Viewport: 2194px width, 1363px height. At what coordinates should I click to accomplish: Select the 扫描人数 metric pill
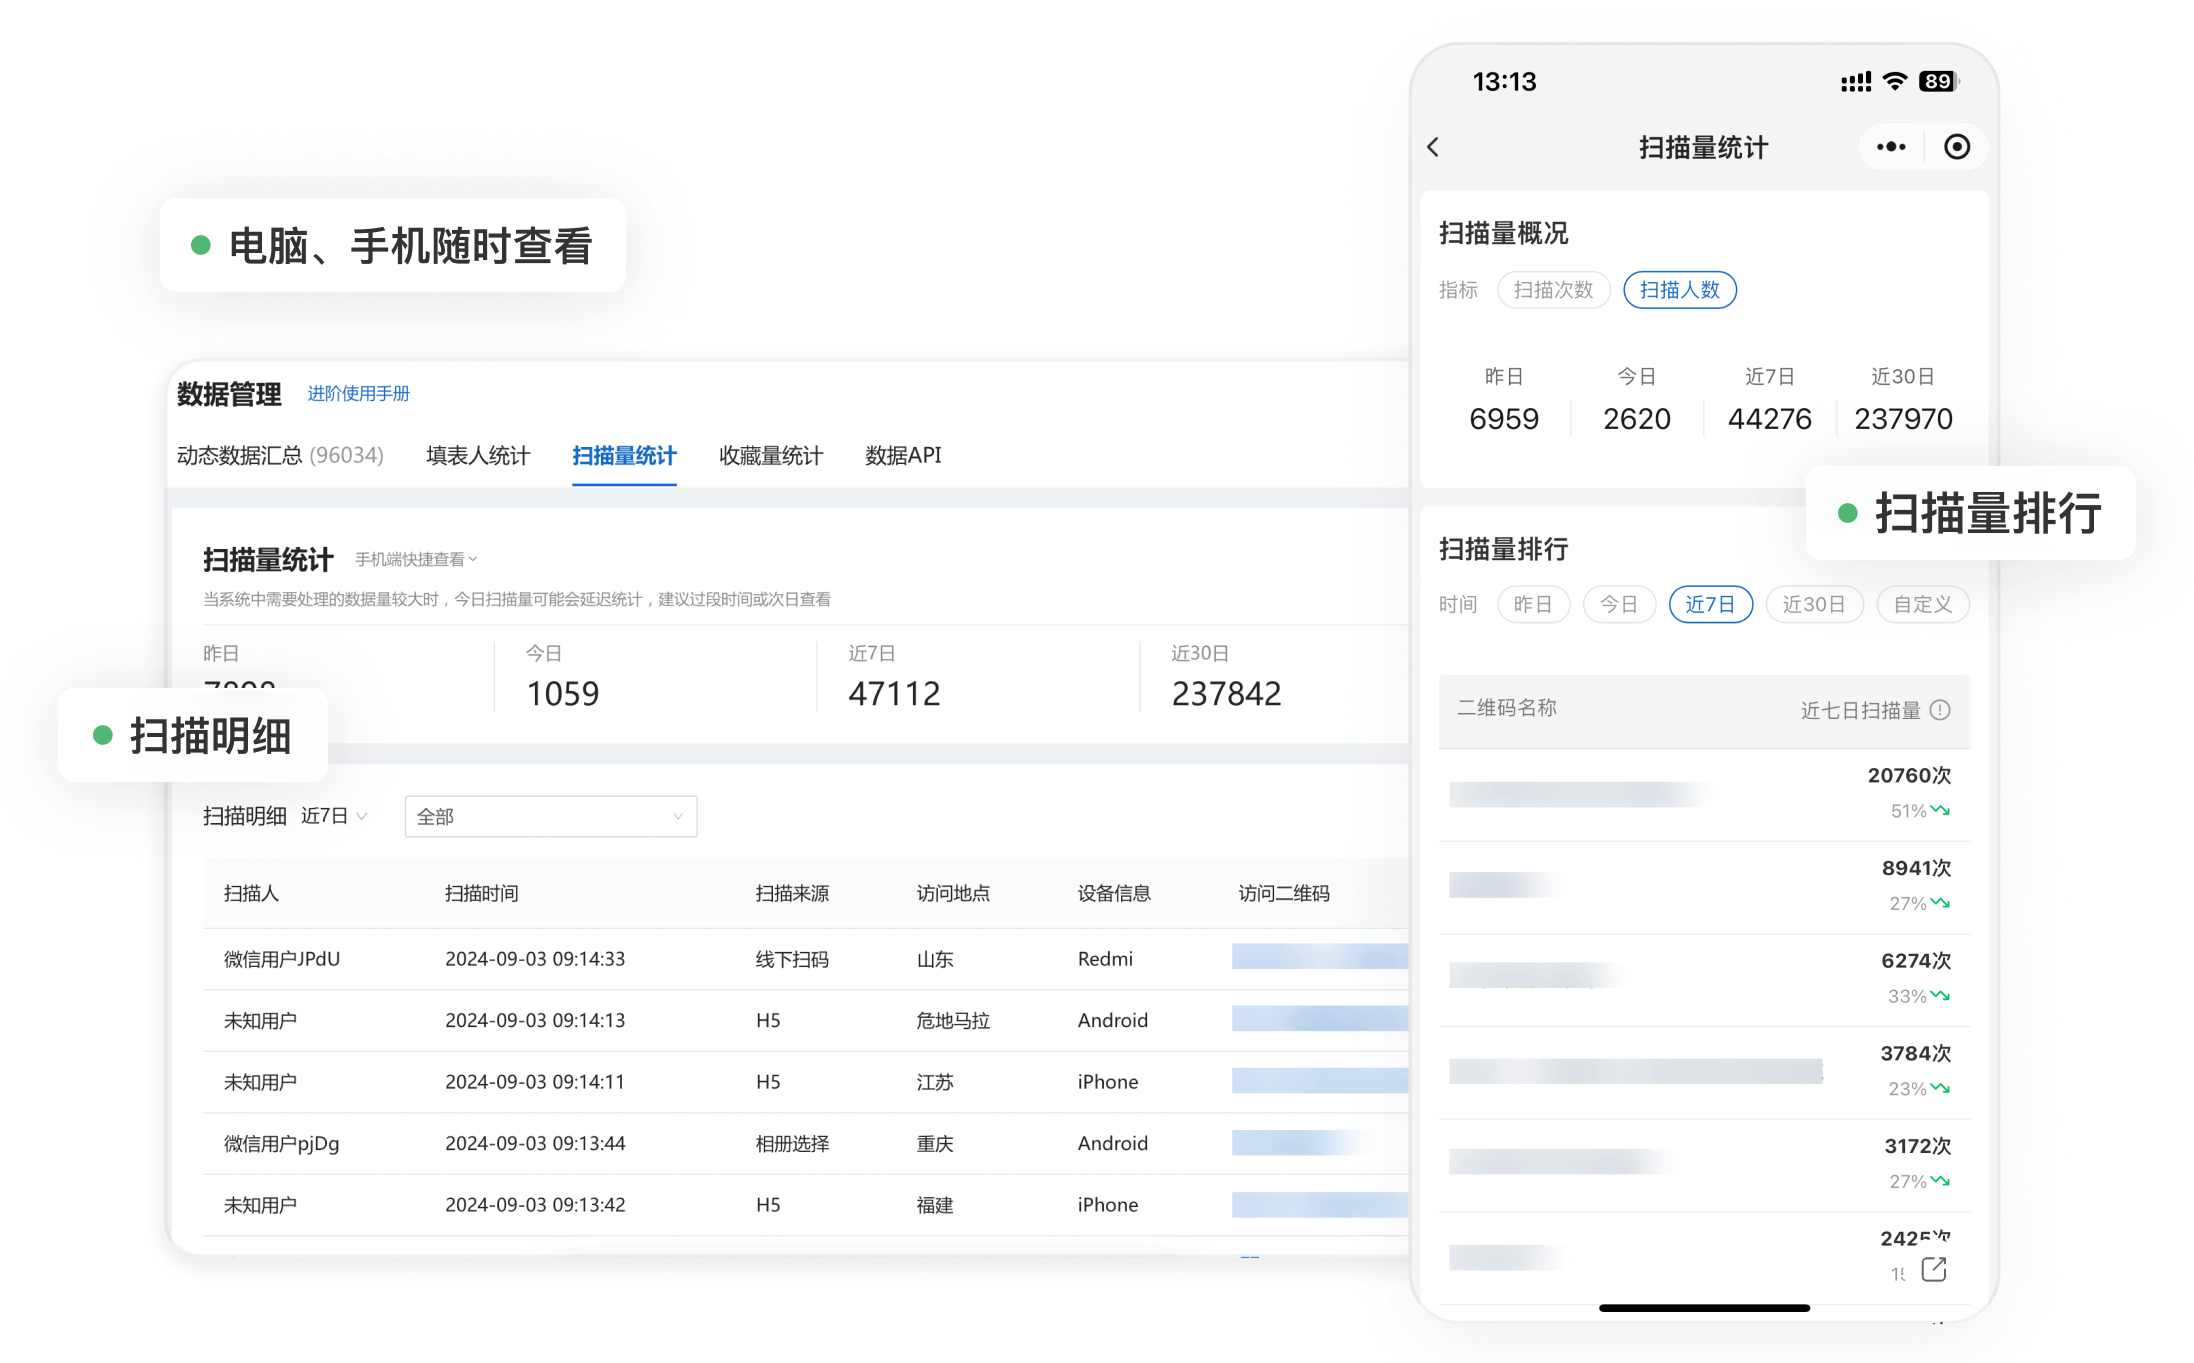[x=1679, y=290]
